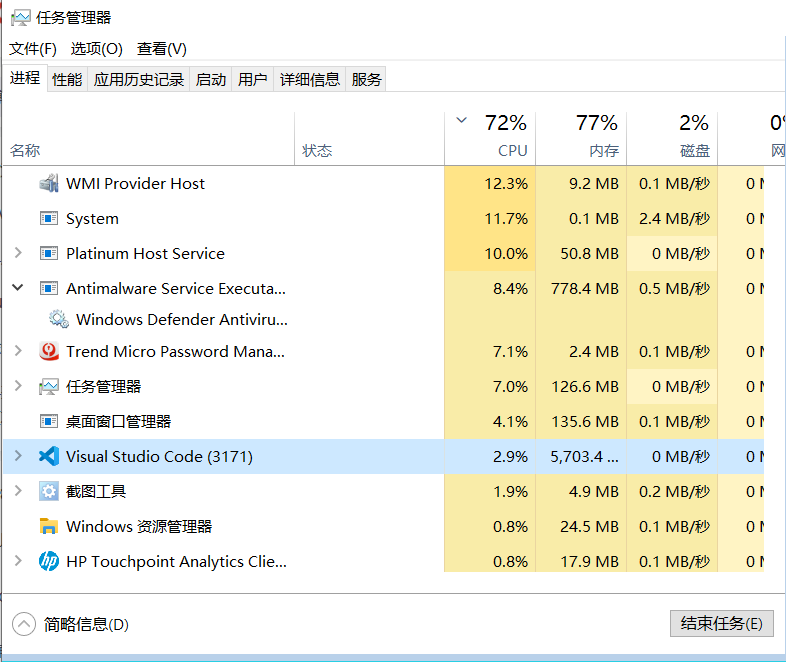The height and width of the screenshot is (662, 786).
Task: Expand the Trend Micro Password Manager group
Action: point(18,351)
